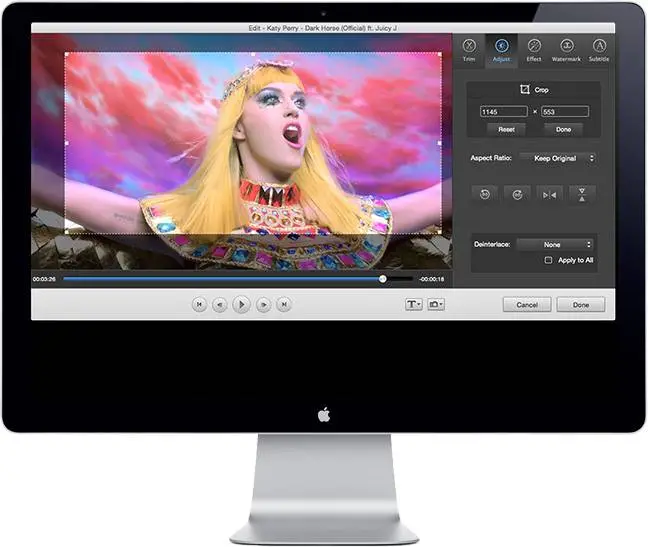Jump to the end of the video
The image size is (648, 547).
point(284,304)
